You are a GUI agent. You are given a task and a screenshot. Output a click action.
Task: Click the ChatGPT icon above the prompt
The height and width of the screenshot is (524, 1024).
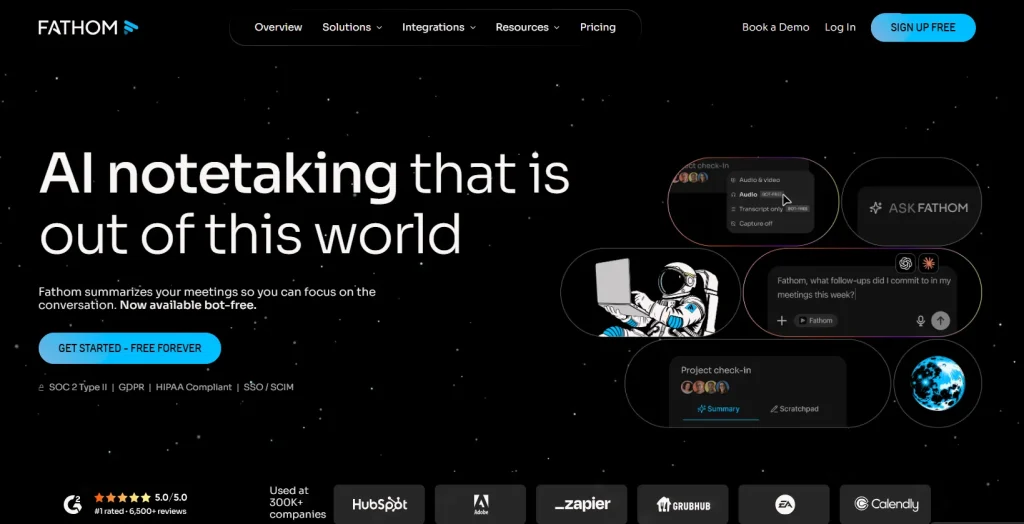(905, 263)
